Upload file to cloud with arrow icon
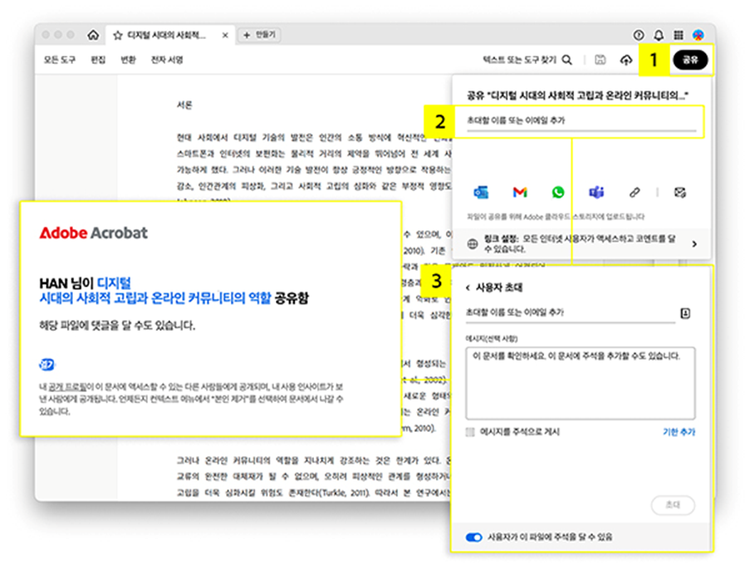This screenshot has width=750, height=565. [626, 60]
